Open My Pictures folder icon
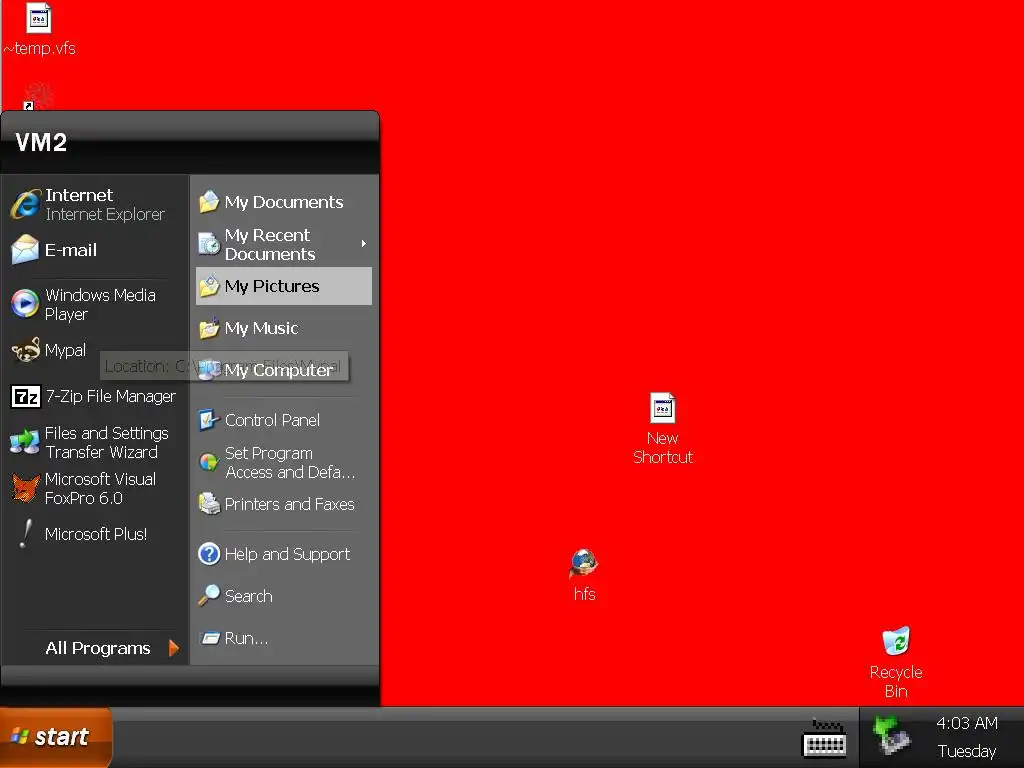1024x768 pixels. [209, 286]
